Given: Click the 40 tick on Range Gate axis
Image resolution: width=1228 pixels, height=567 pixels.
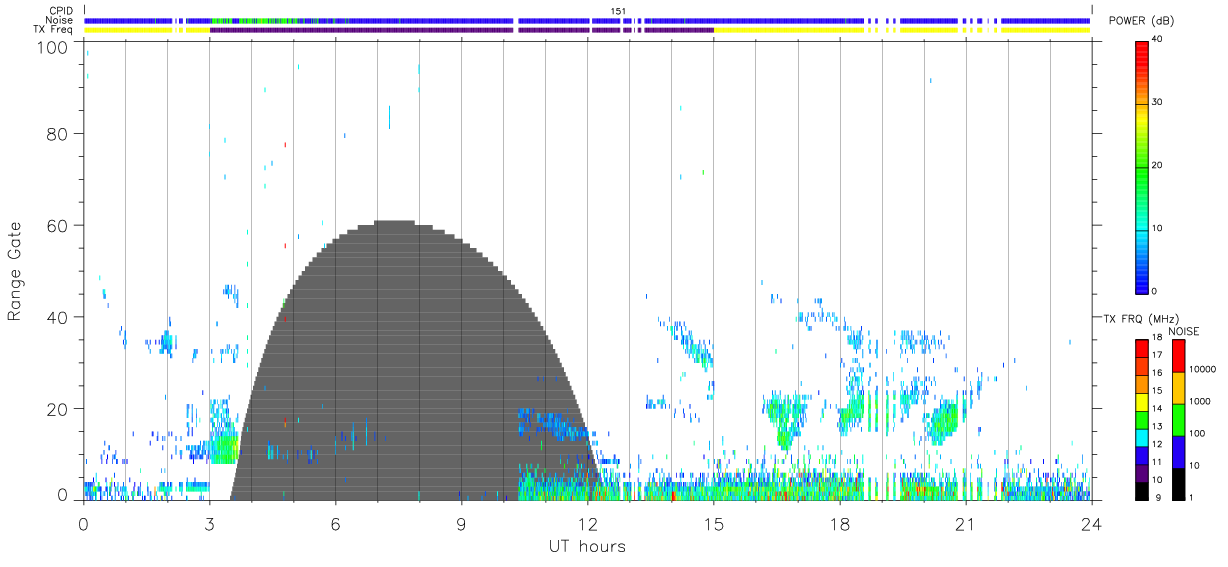Looking at the screenshot, I should click(59, 317).
